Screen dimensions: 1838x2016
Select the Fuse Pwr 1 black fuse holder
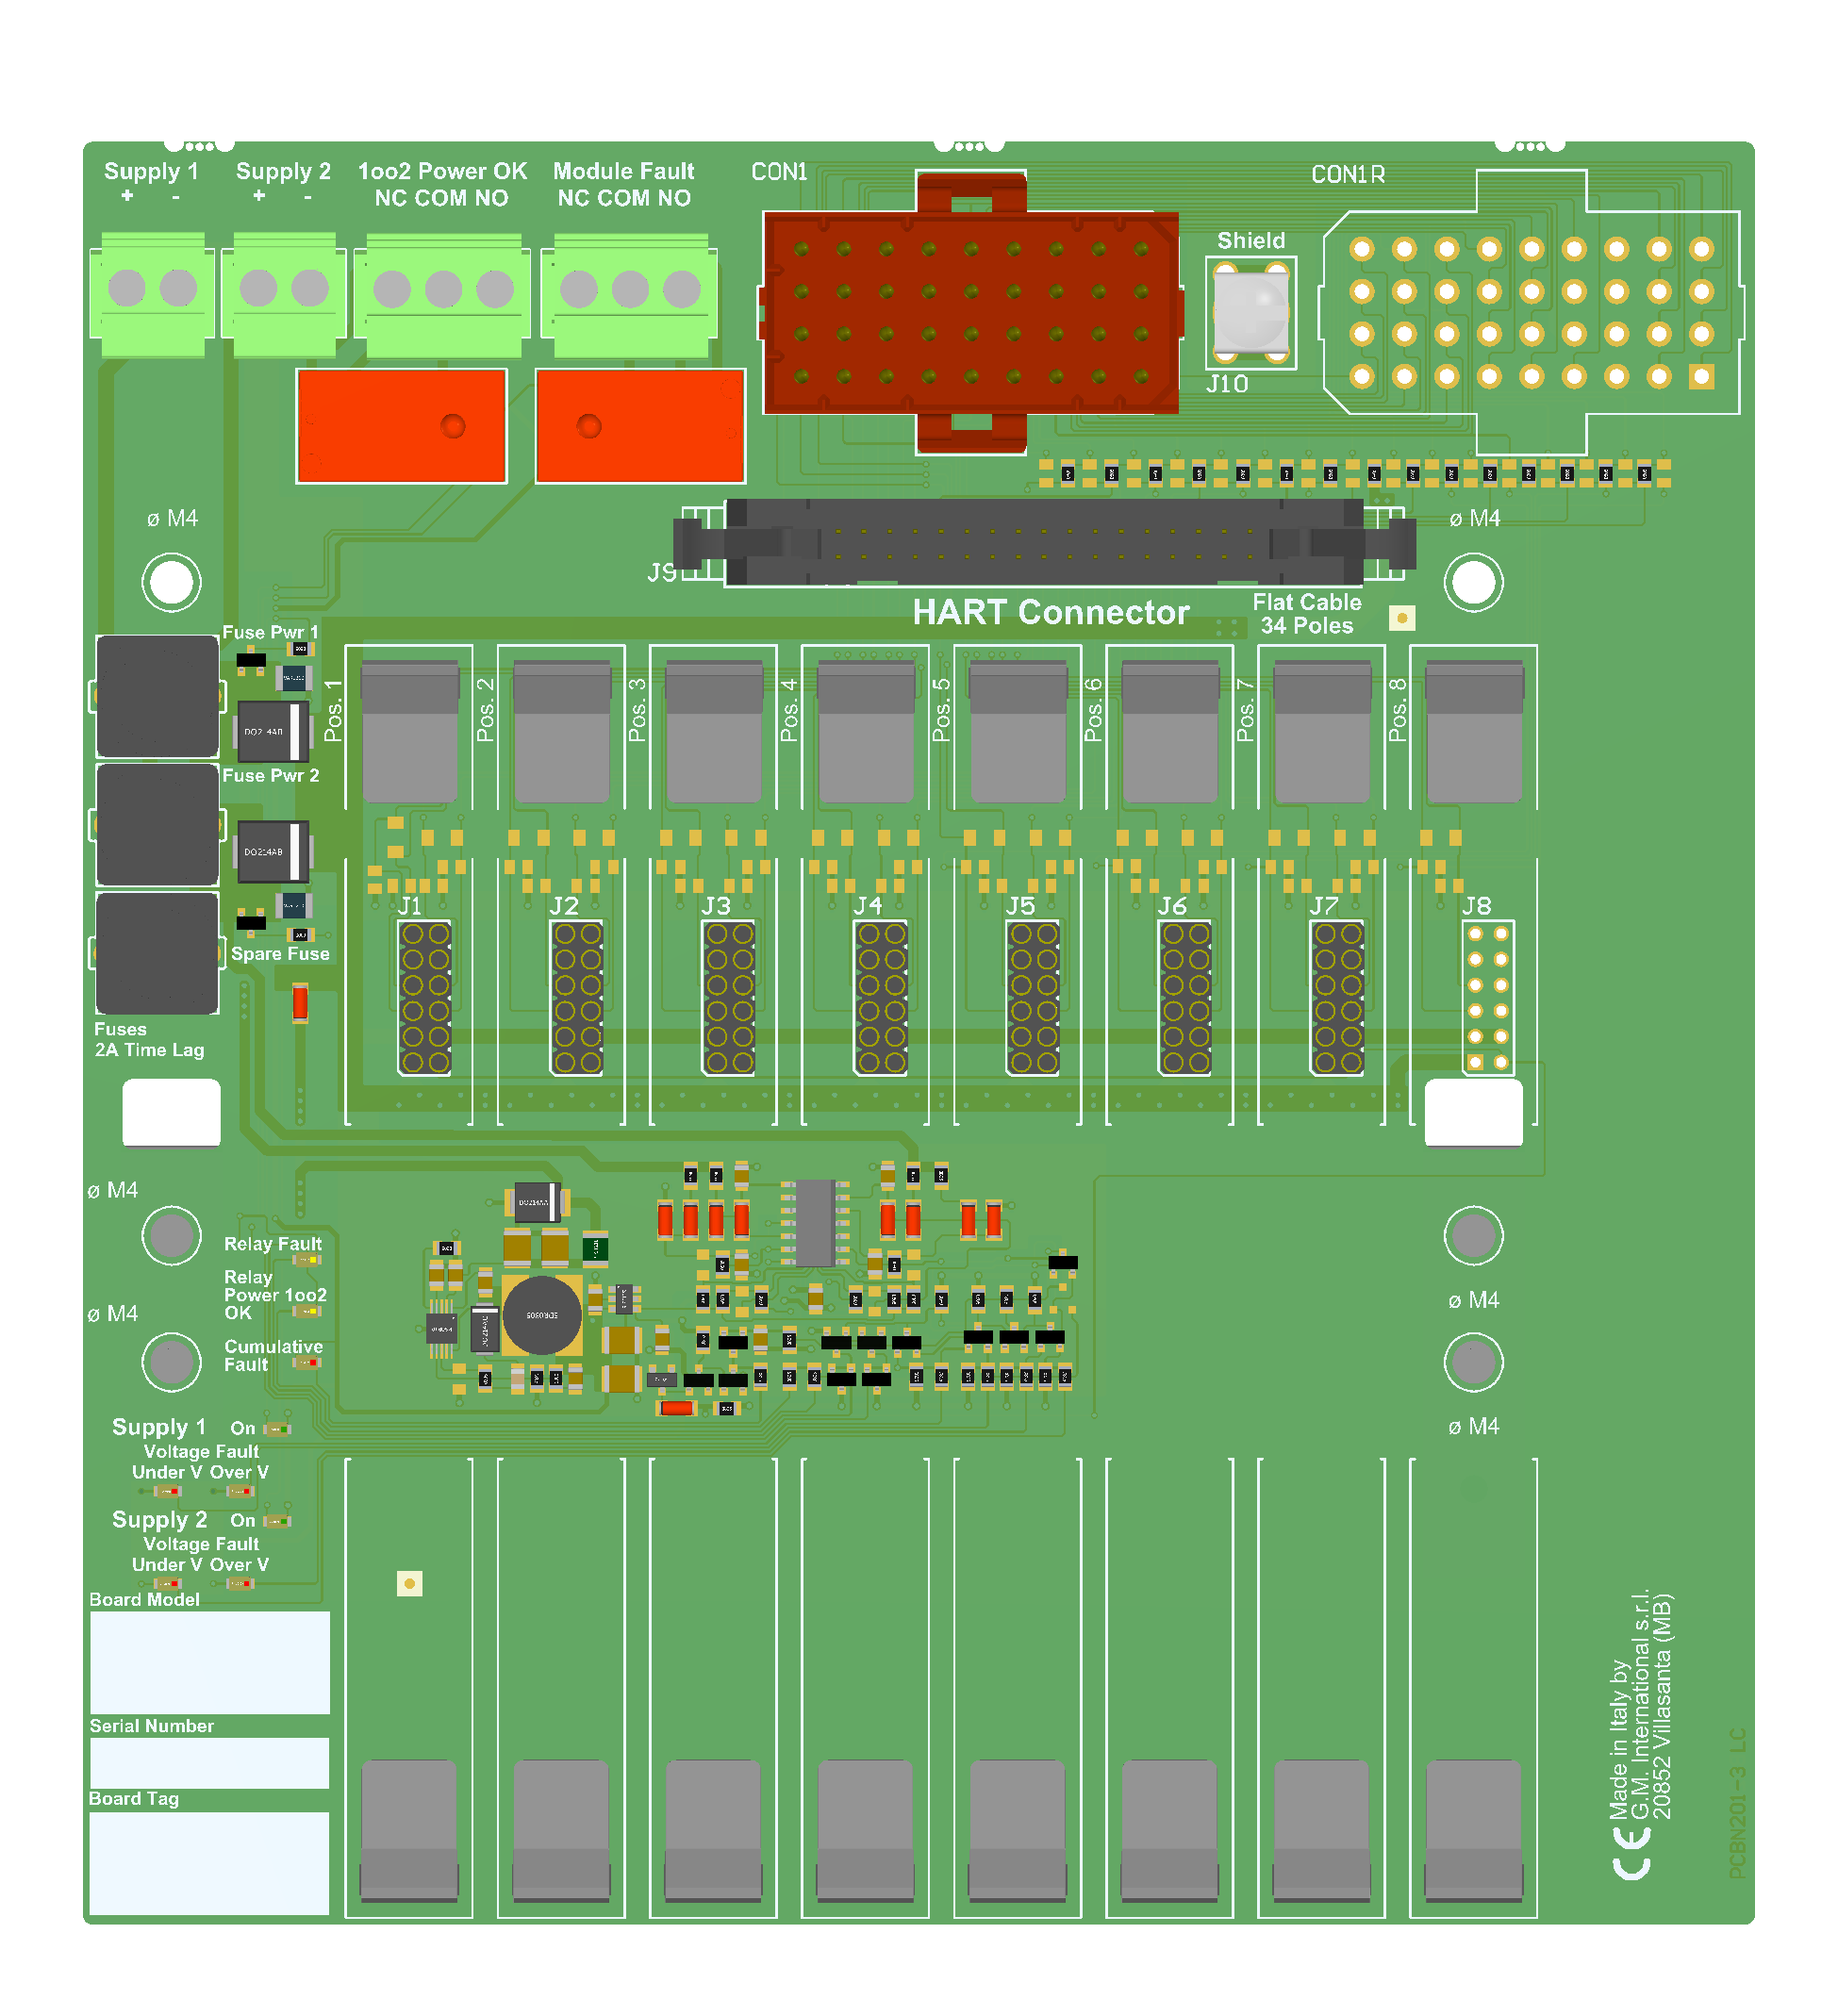click(157, 696)
